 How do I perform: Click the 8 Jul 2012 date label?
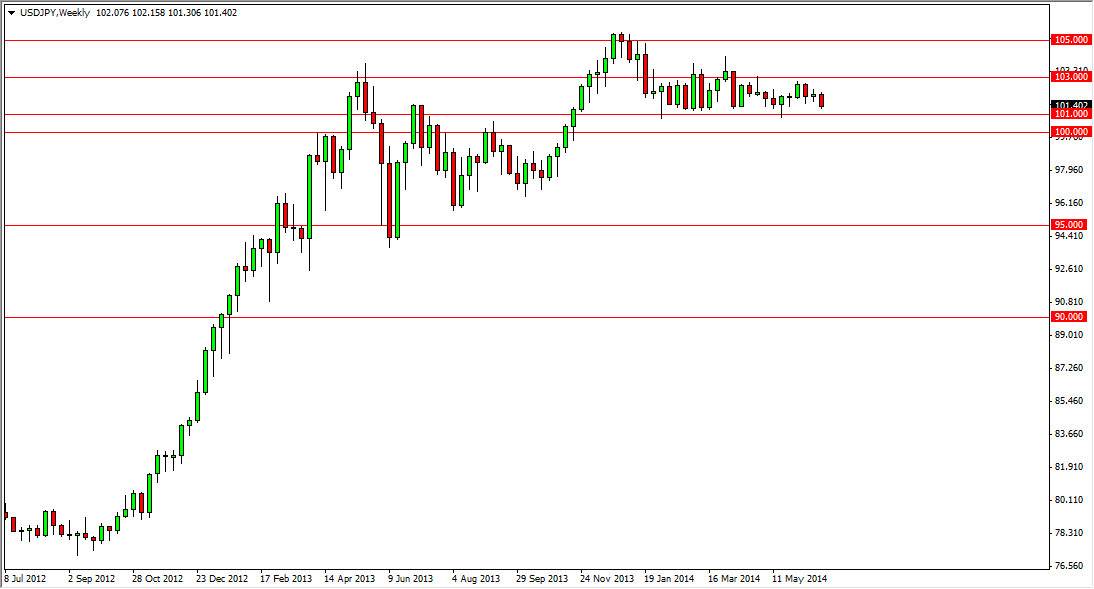[26, 580]
